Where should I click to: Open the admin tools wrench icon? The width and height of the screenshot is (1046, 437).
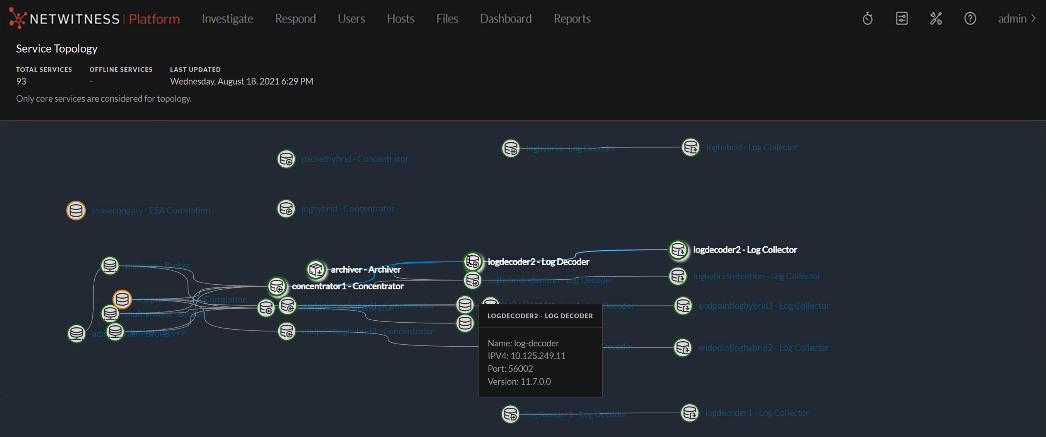[936, 19]
